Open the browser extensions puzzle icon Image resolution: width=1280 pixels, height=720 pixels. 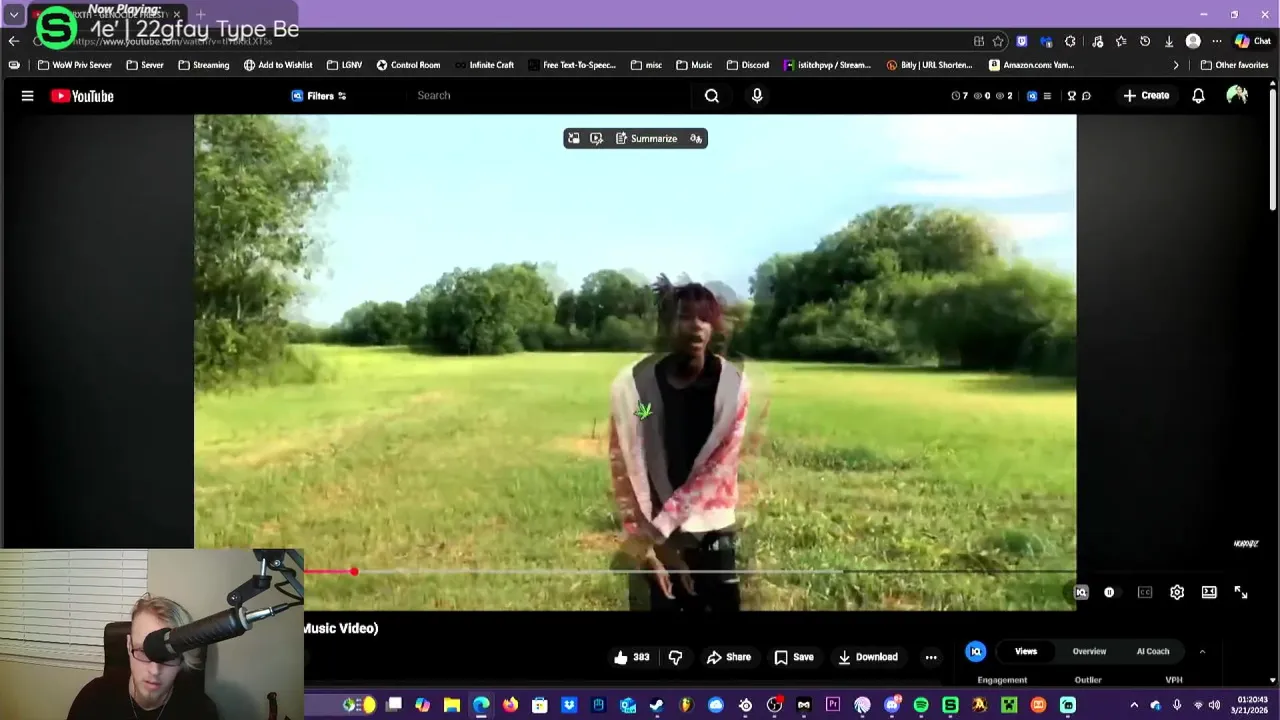1070,41
